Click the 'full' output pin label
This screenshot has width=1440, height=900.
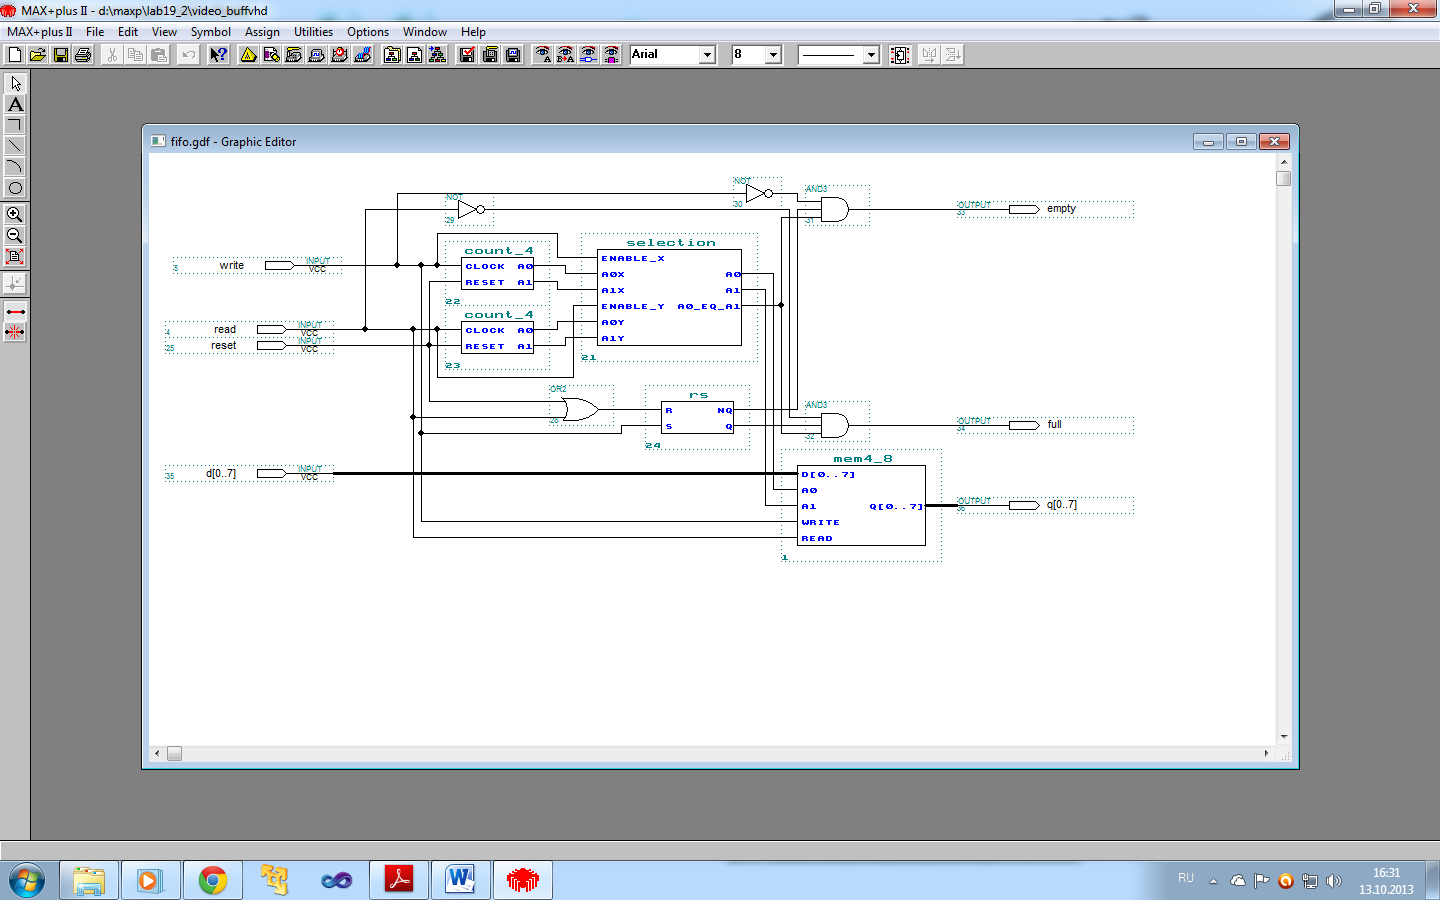pyautogui.click(x=1055, y=425)
